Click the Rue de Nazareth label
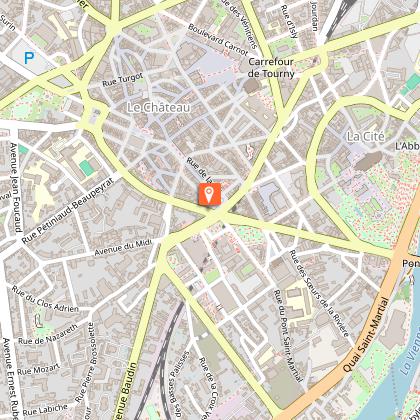The image size is (420, 420). point(48,334)
